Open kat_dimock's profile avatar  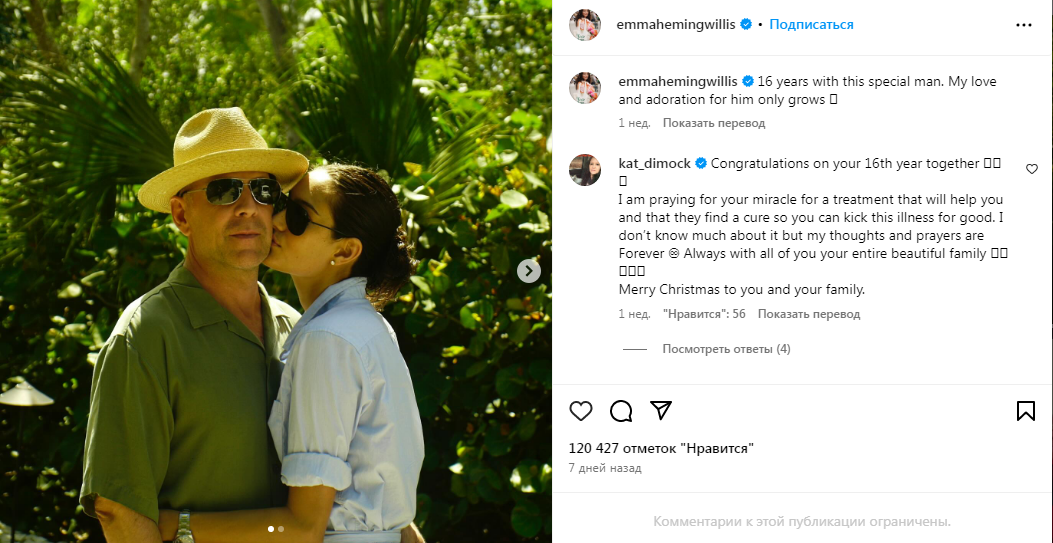coord(585,170)
